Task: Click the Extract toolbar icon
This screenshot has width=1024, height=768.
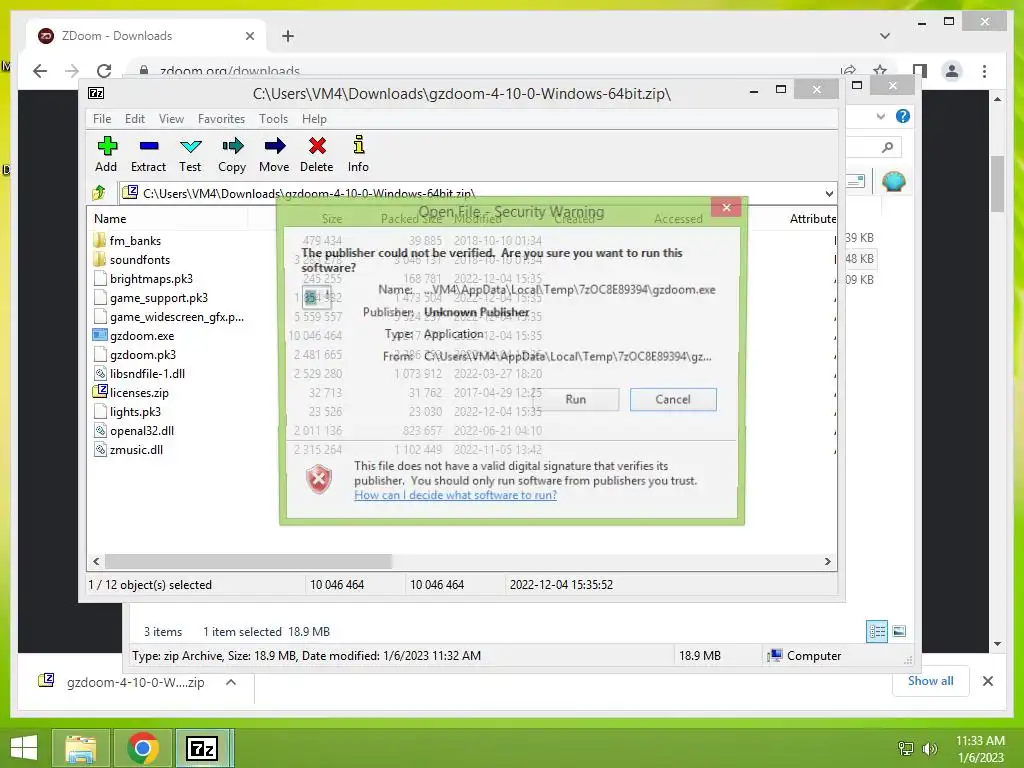Action: point(148,154)
